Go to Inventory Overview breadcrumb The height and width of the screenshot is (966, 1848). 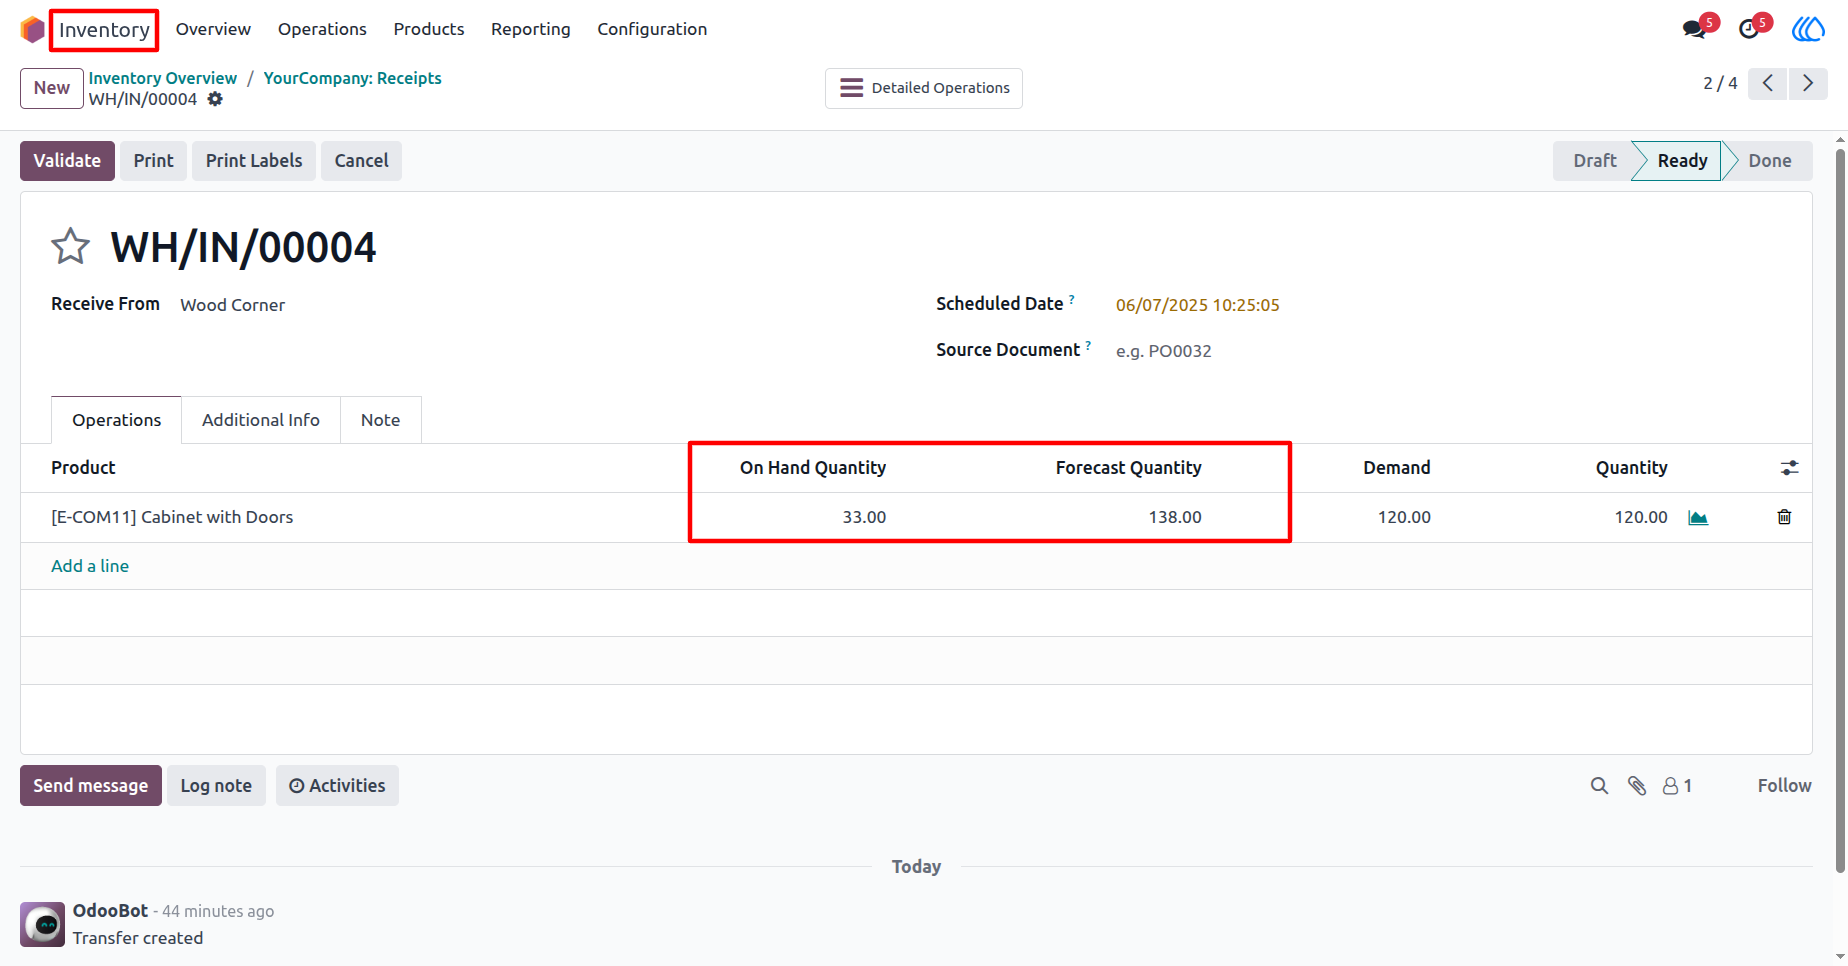pos(163,78)
